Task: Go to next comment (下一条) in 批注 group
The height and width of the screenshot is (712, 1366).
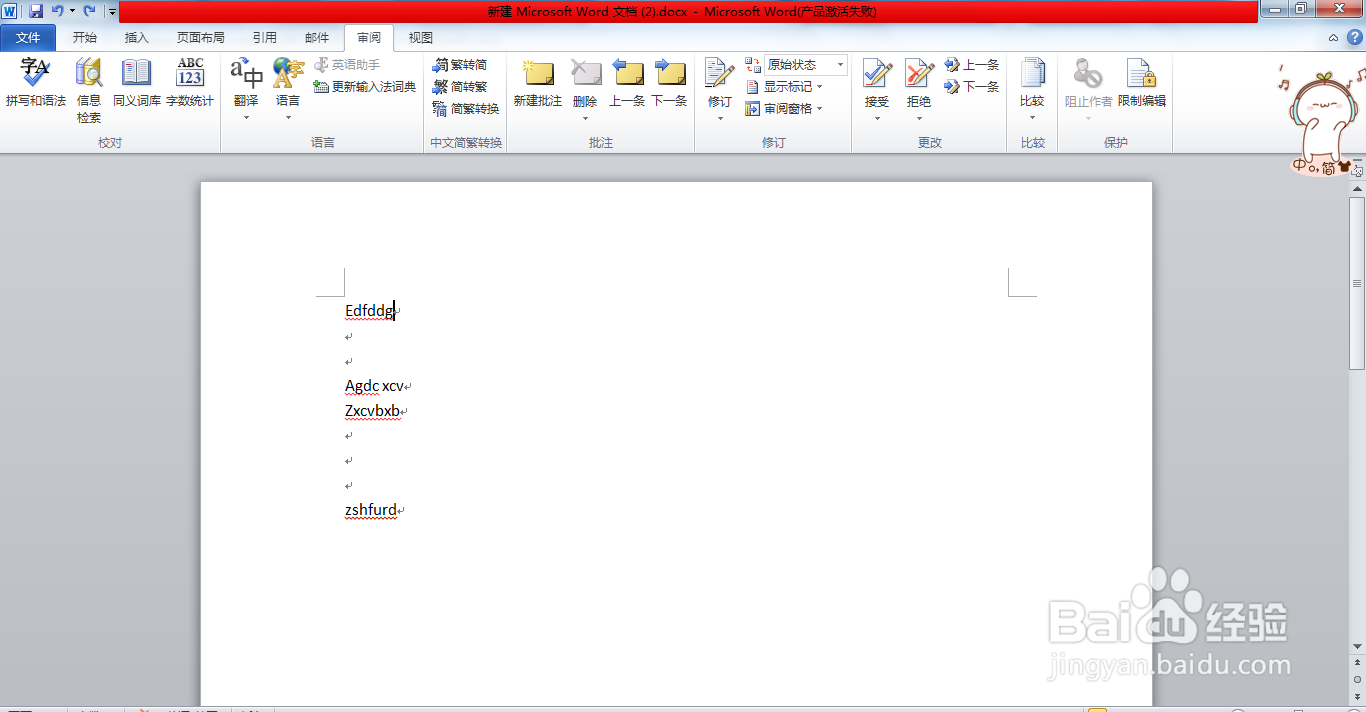Action: point(669,83)
